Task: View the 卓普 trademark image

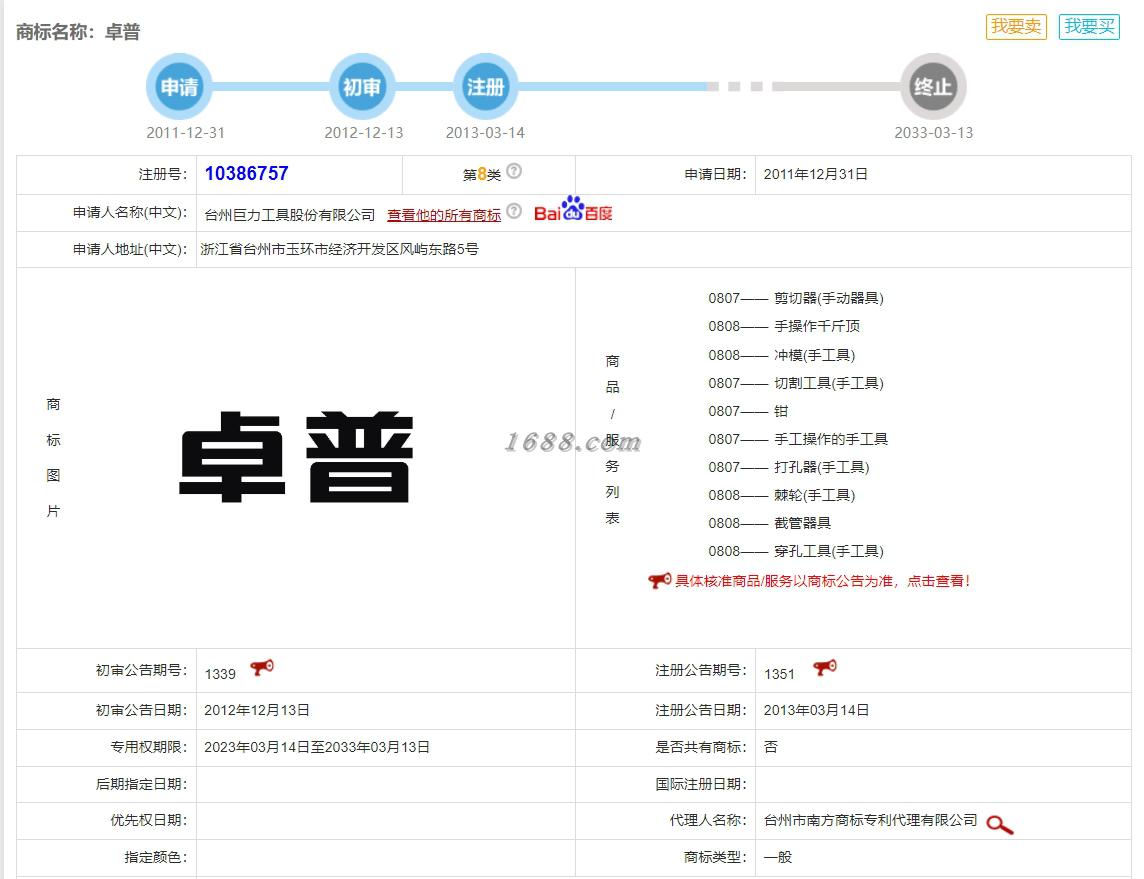Action: tap(296, 457)
